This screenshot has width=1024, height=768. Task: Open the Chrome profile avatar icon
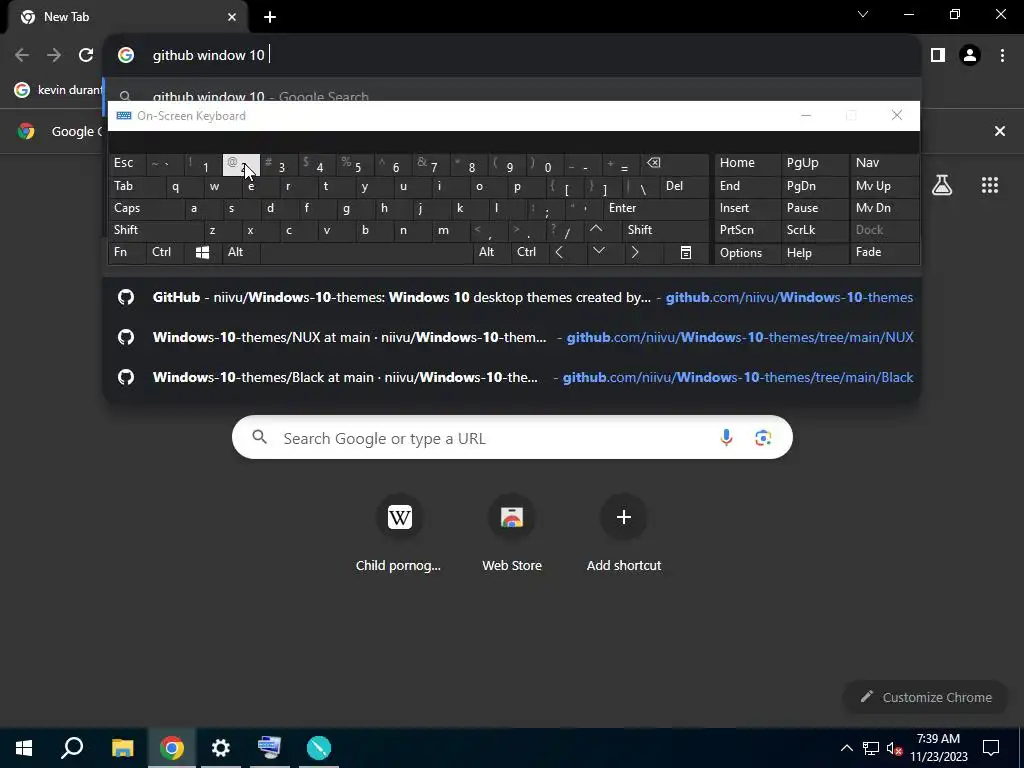(x=970, y=56)
